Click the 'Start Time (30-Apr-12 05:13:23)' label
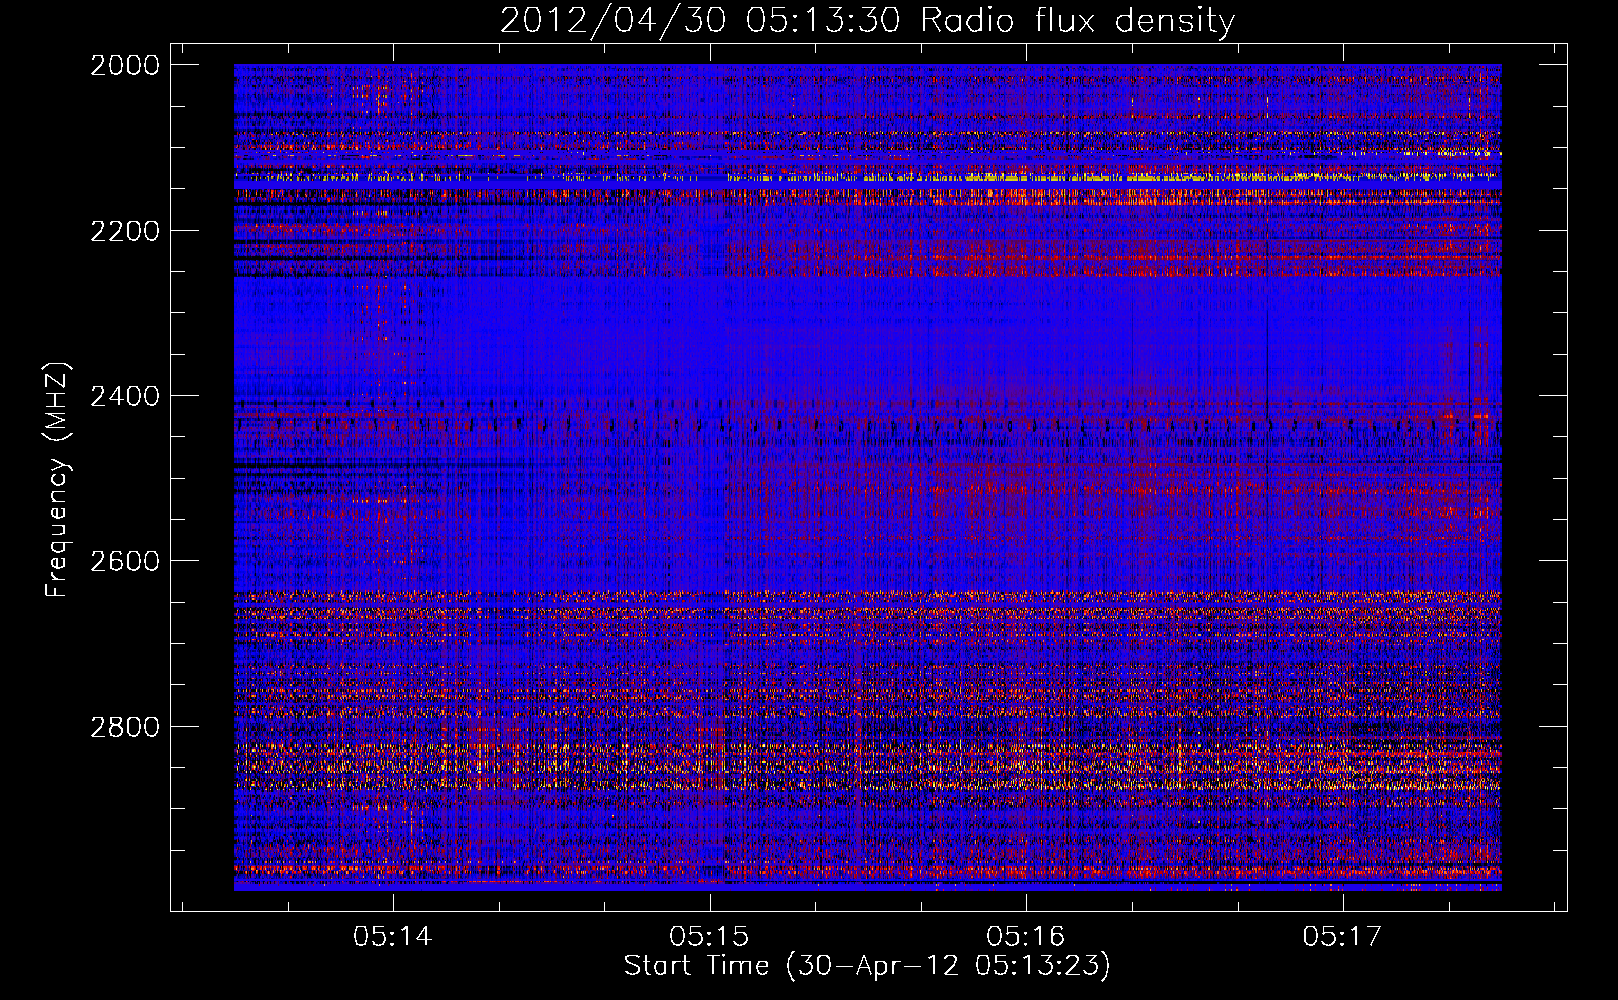Viewport: 1618px width, 1000px height. pyautogui.click(x=867, y=966)
